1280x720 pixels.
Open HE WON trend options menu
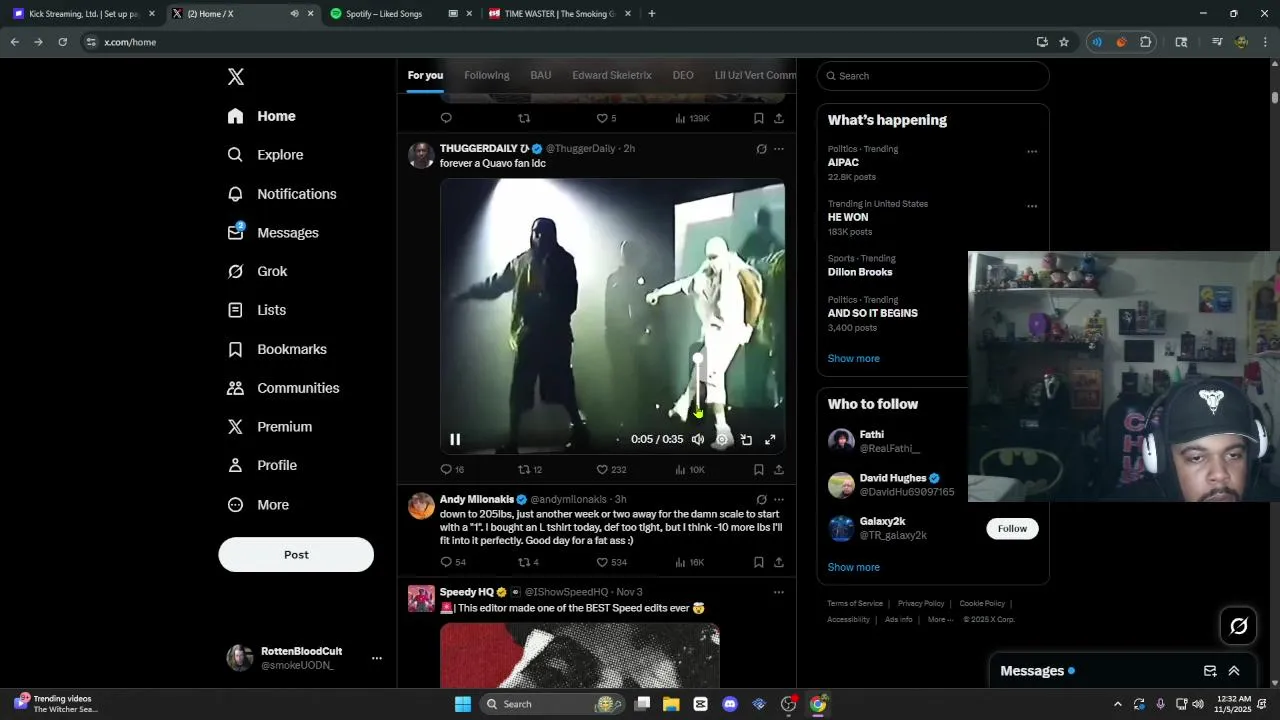[x=1032, y=207]
